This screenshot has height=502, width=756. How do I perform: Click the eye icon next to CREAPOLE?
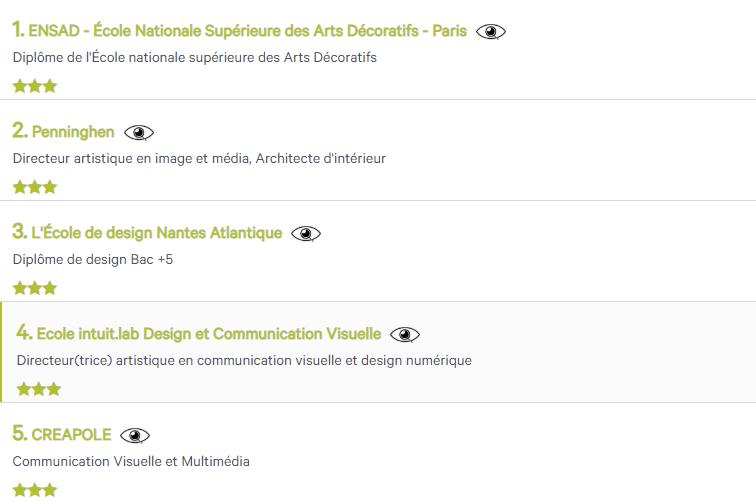(135, 436)
